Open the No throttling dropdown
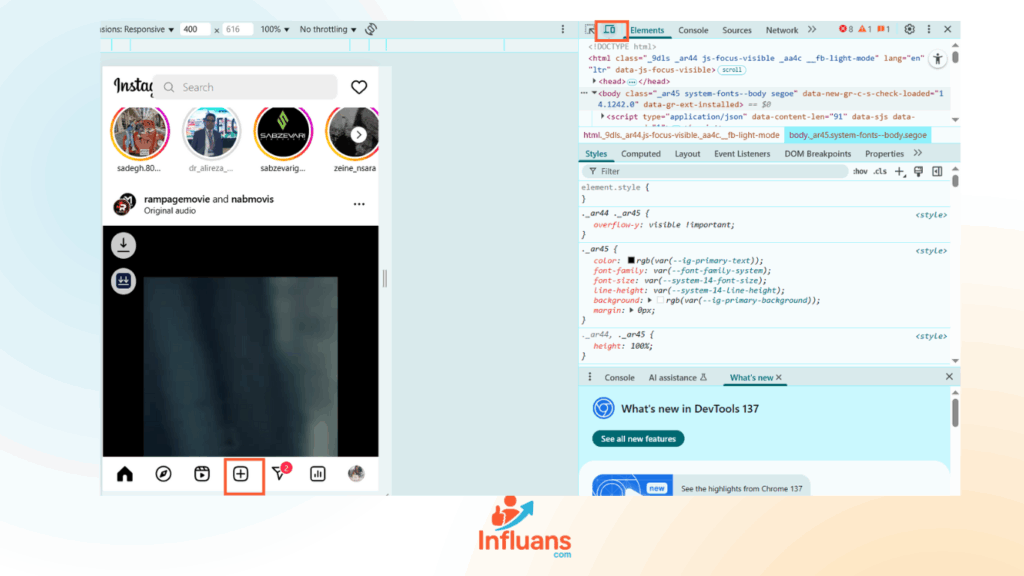This screenshot has height=576, width=1024. point(328,29)
